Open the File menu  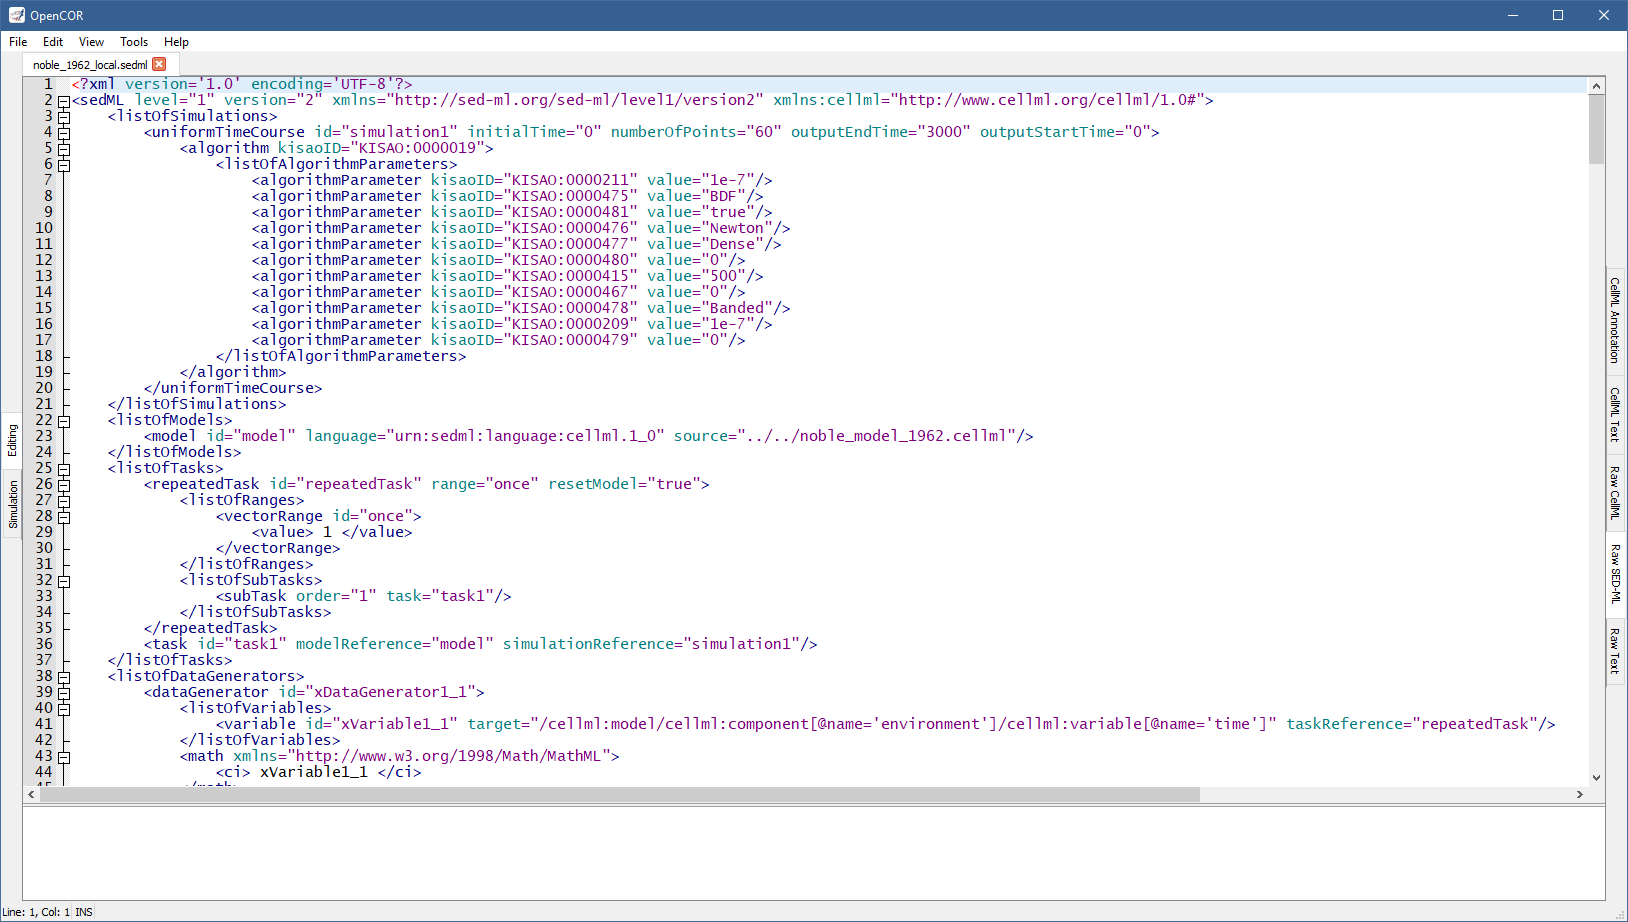(x=18, y=42)
